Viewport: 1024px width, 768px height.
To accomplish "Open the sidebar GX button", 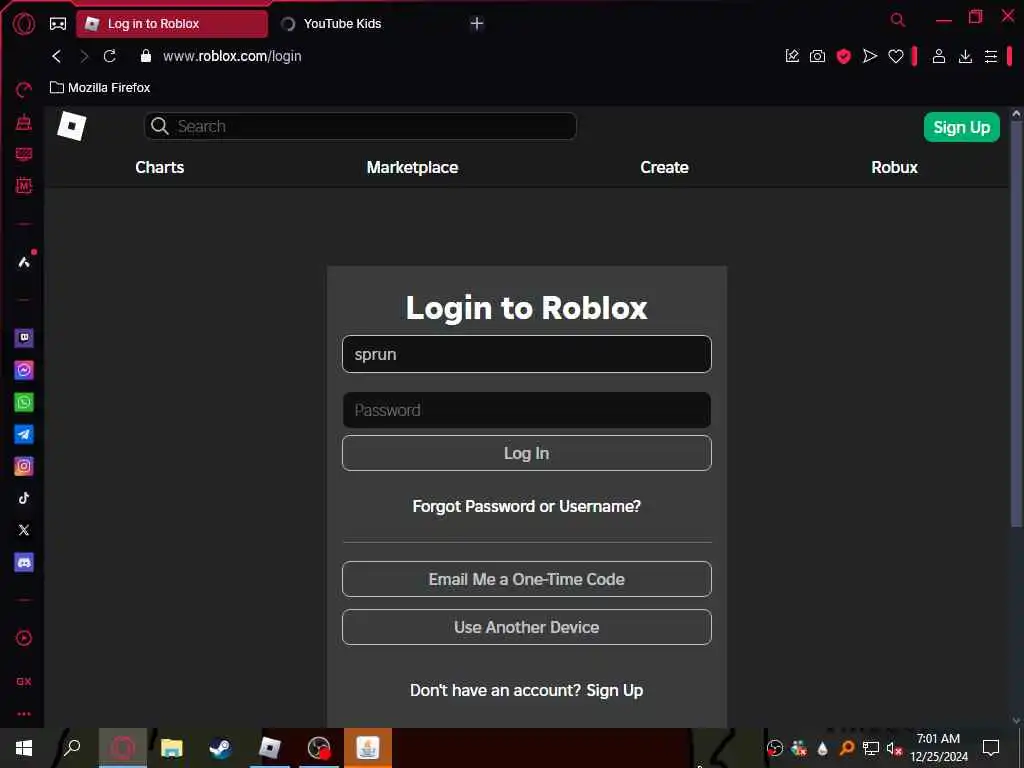I will click(24, 681).
